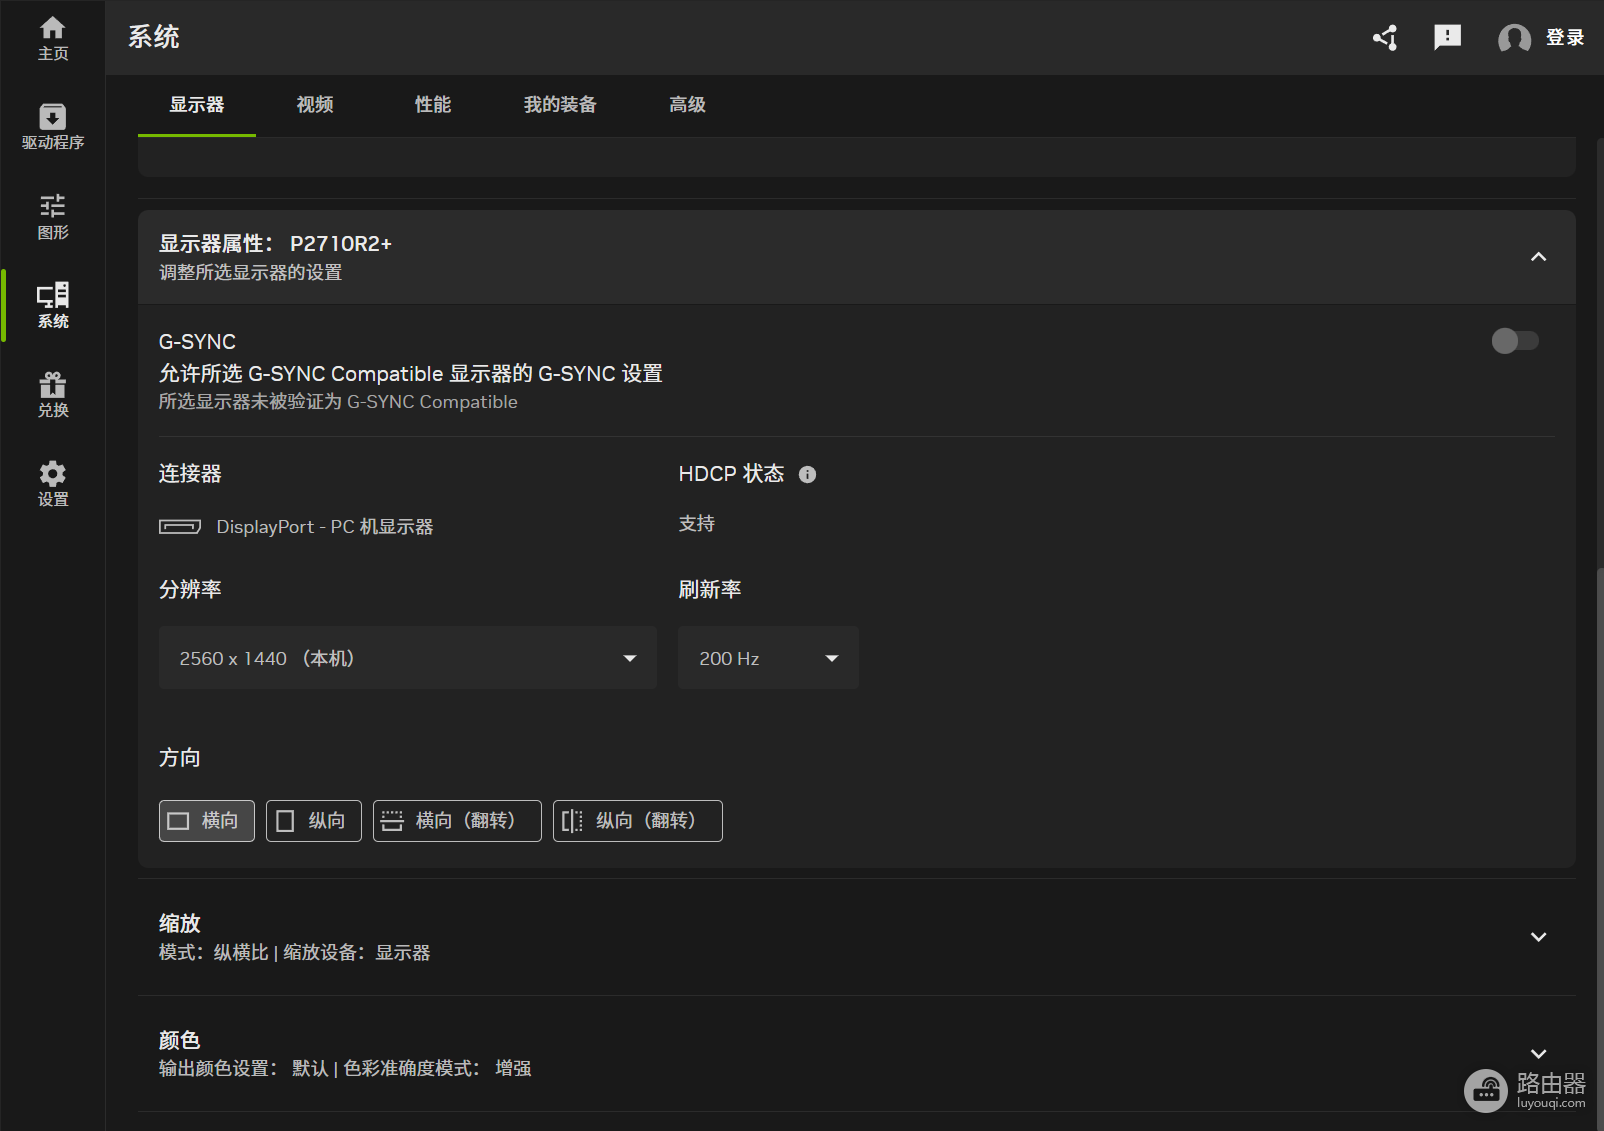
Task: Select 横向（翻转）flipped landscape orientation
Action: pyautogui.click(x=457, y=821)
